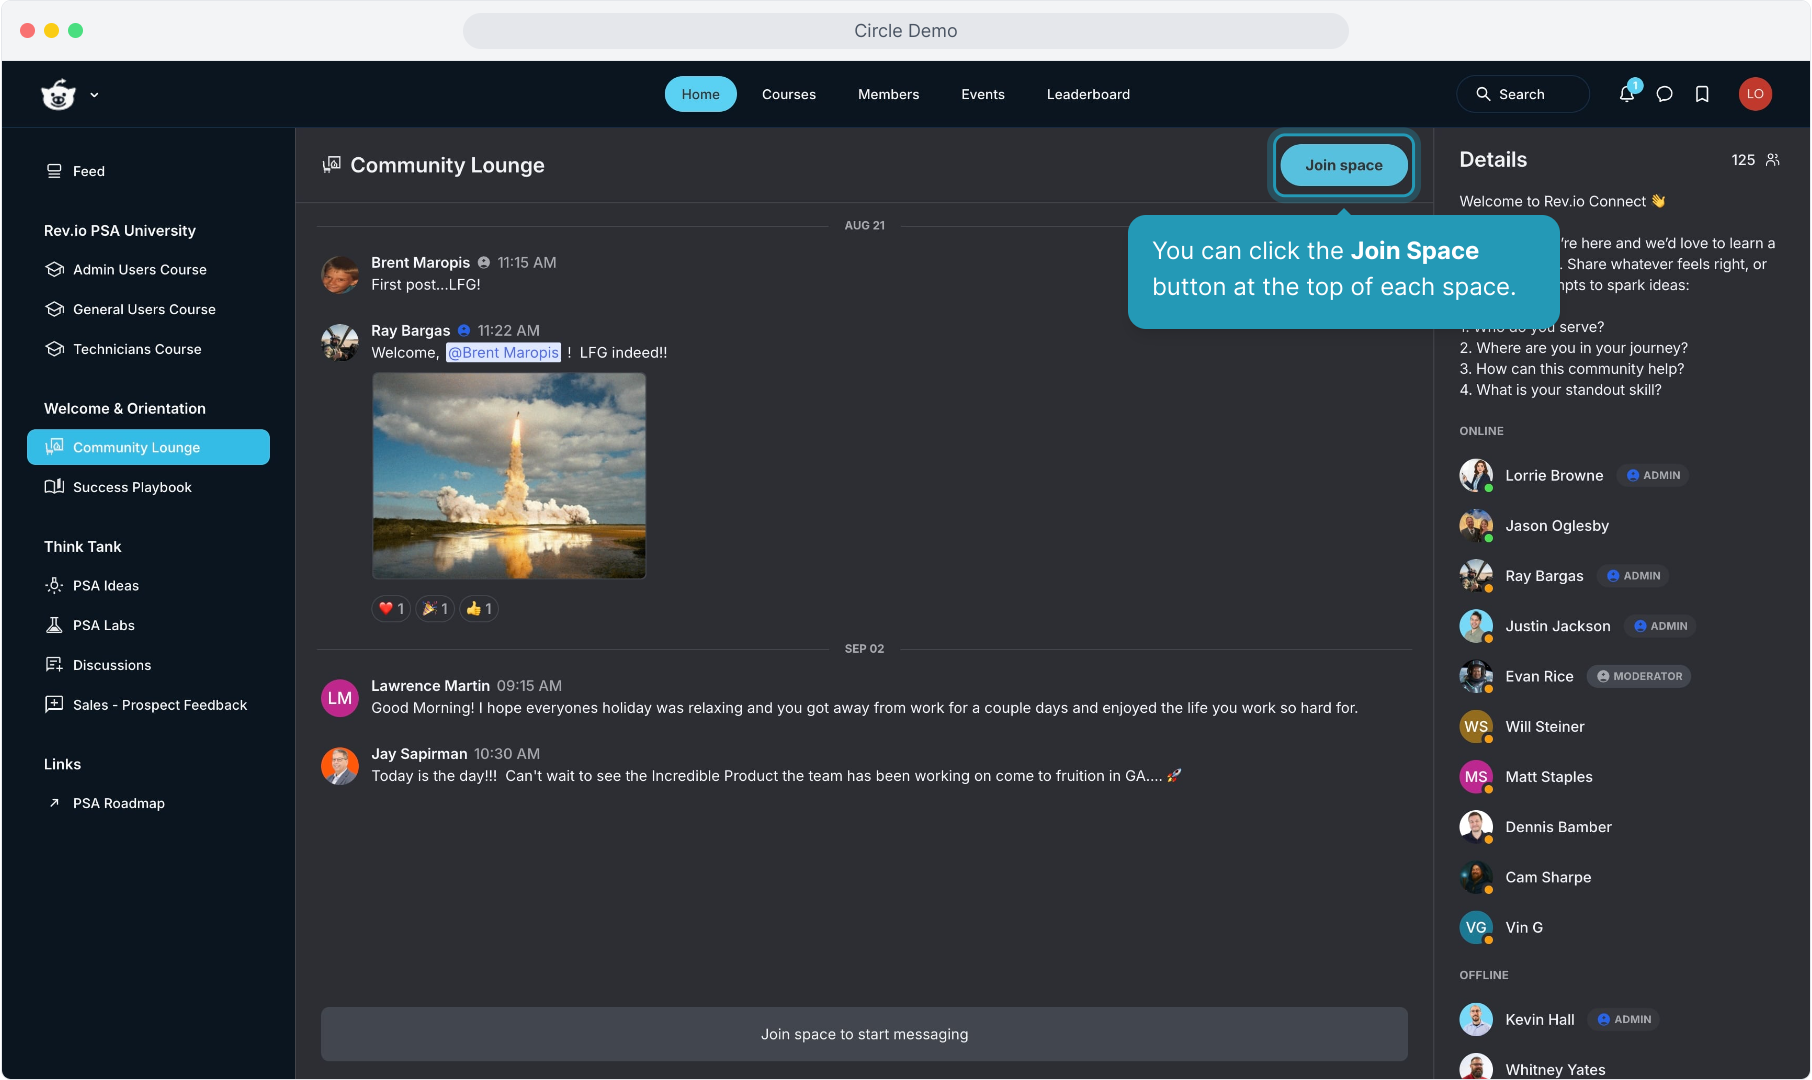
Task: Open Jason Oglesby's profile avatar
Action: (1476, 526)
